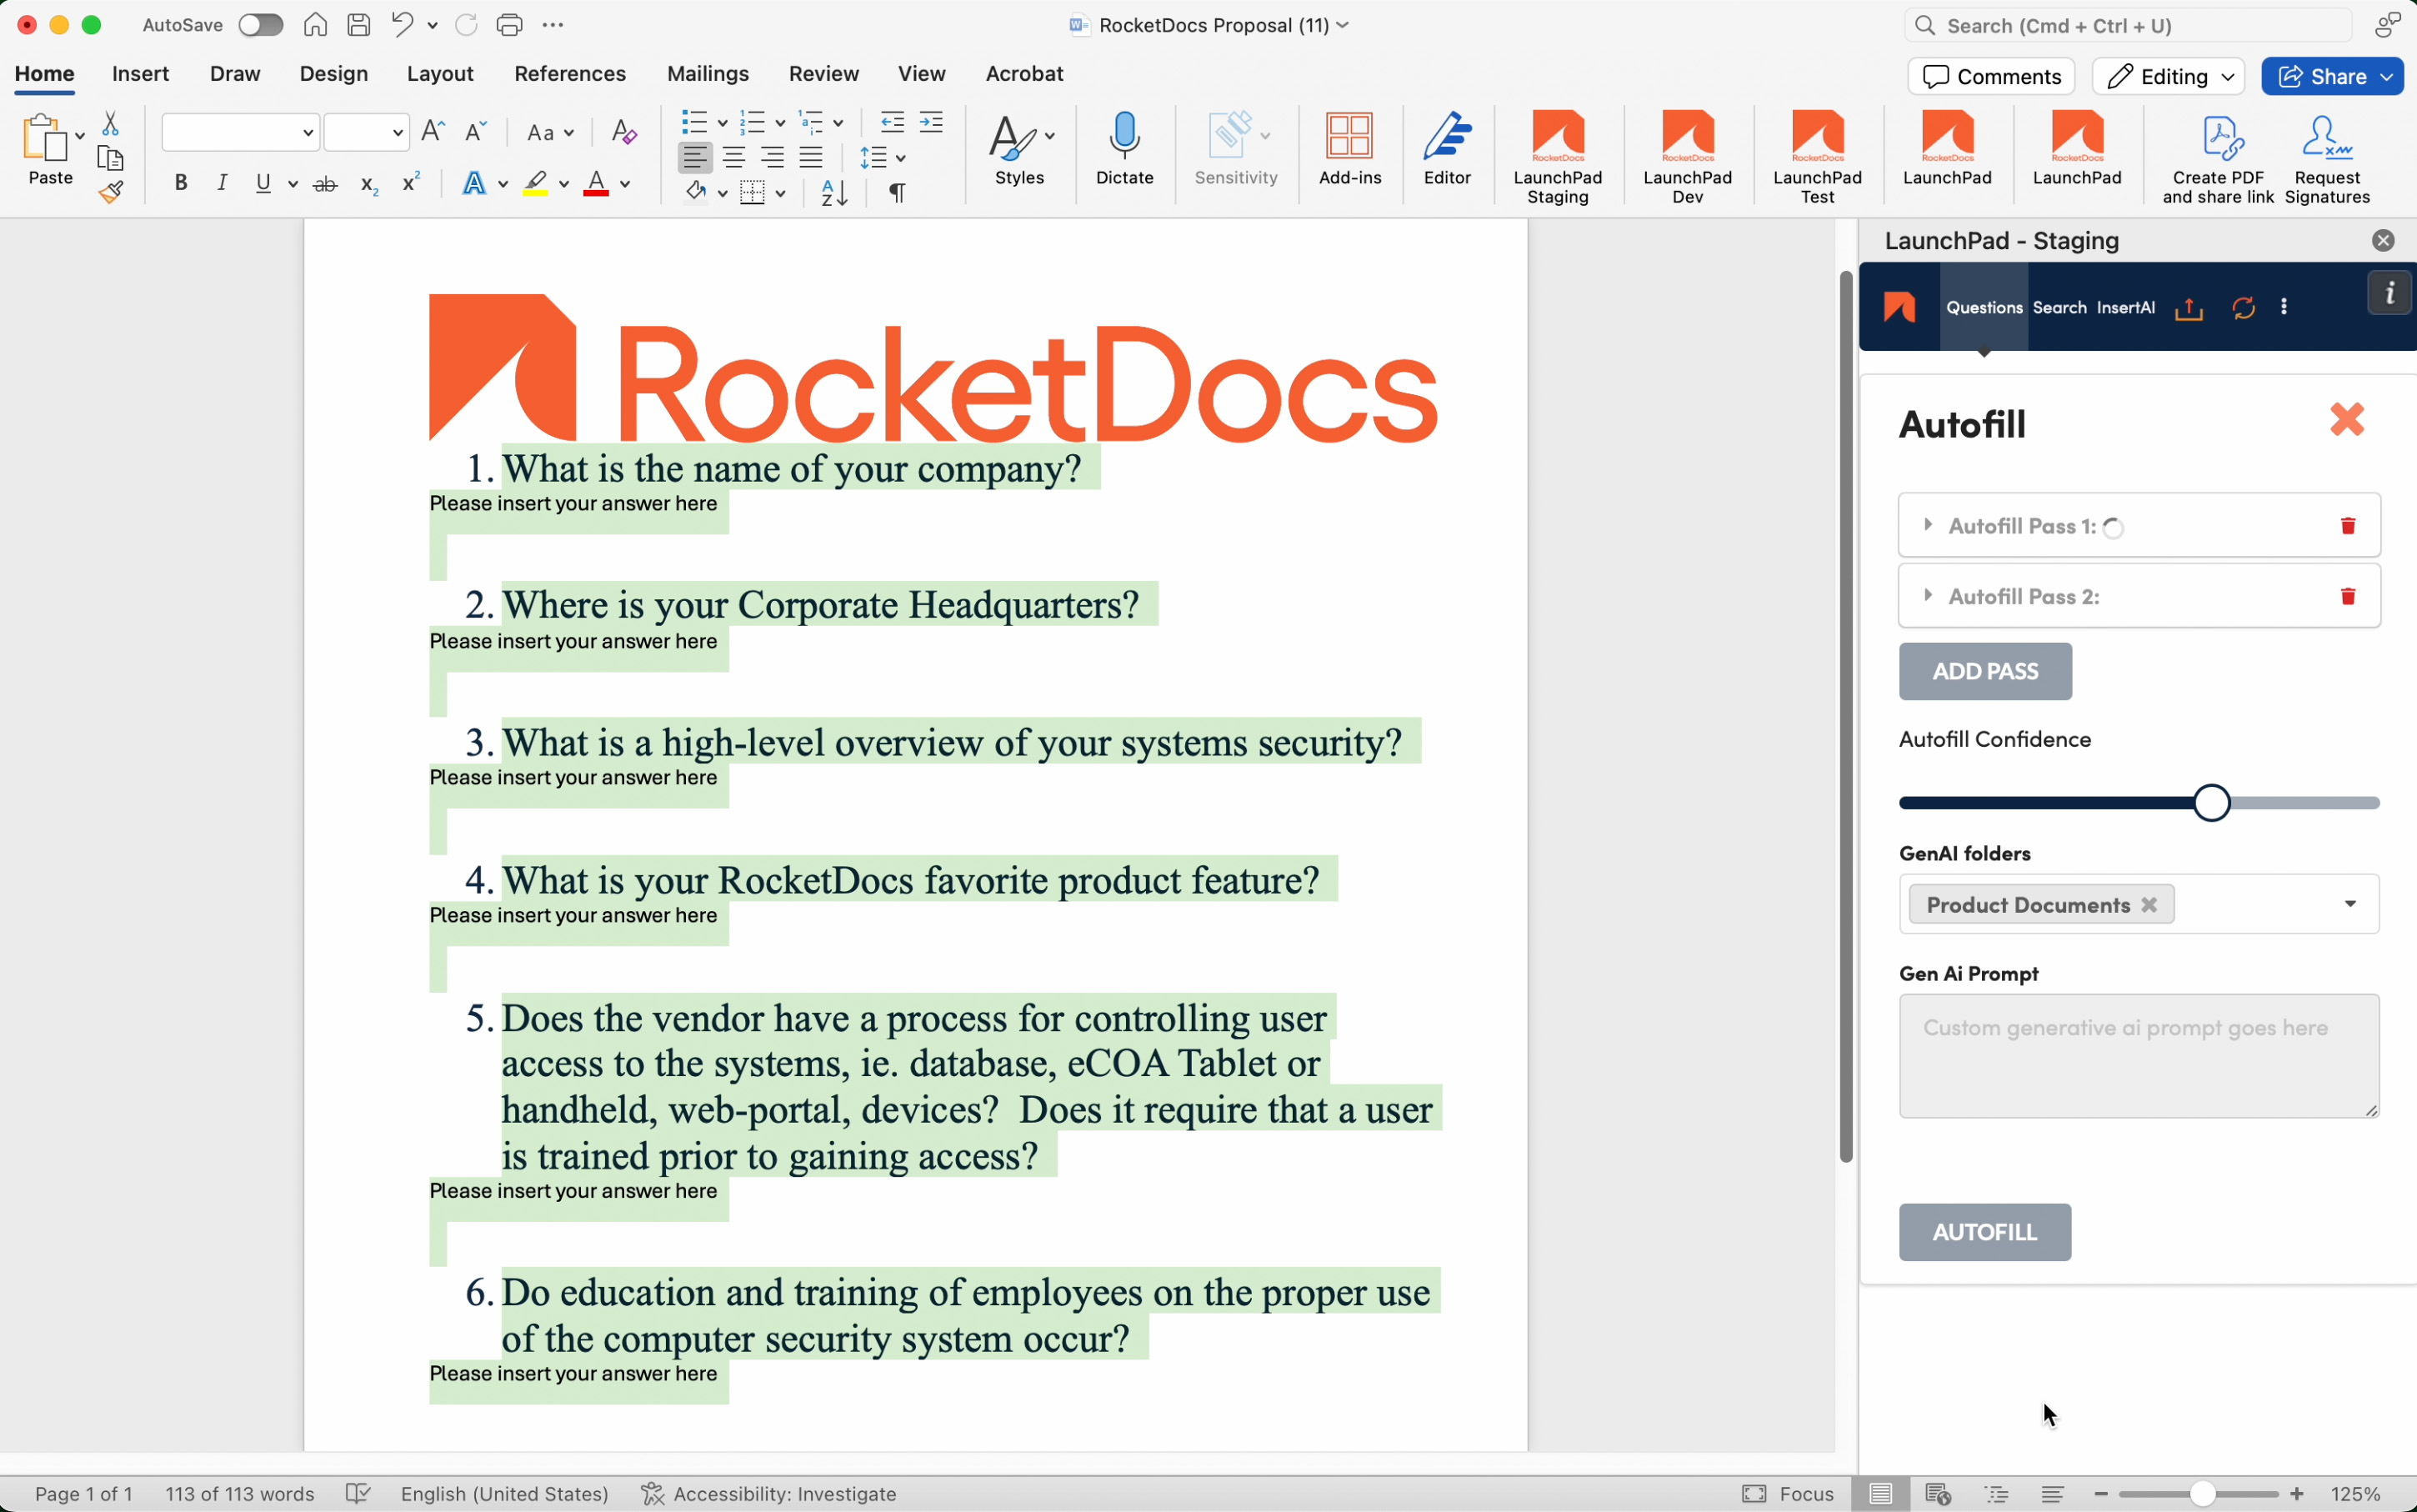Expand Autofill Pass 2 section
This screenshot has height=1512, width=2417.
[x=1927, y=596]
